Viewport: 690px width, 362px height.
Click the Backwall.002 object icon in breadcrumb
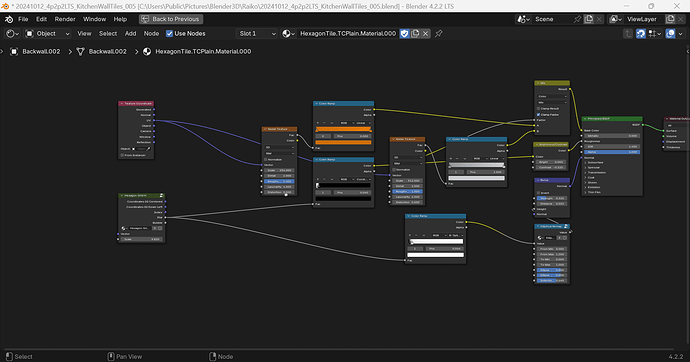pos(14,51)
